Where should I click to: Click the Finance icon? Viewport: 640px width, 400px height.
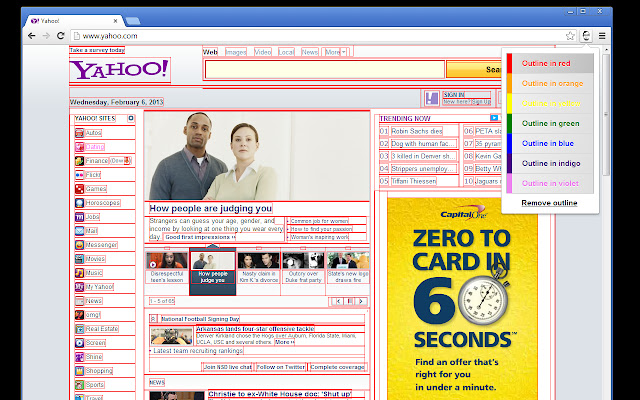(79, 161)
